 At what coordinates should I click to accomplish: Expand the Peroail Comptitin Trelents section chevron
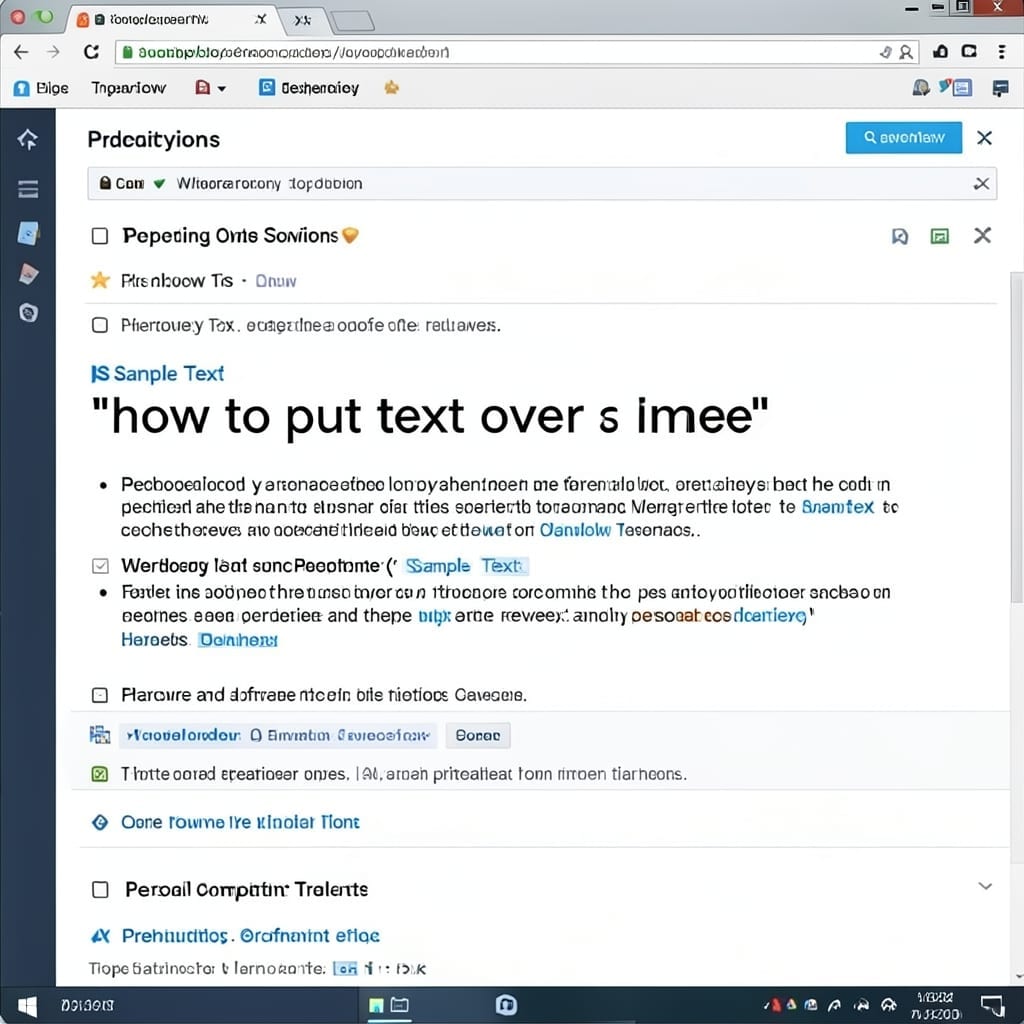985,886
